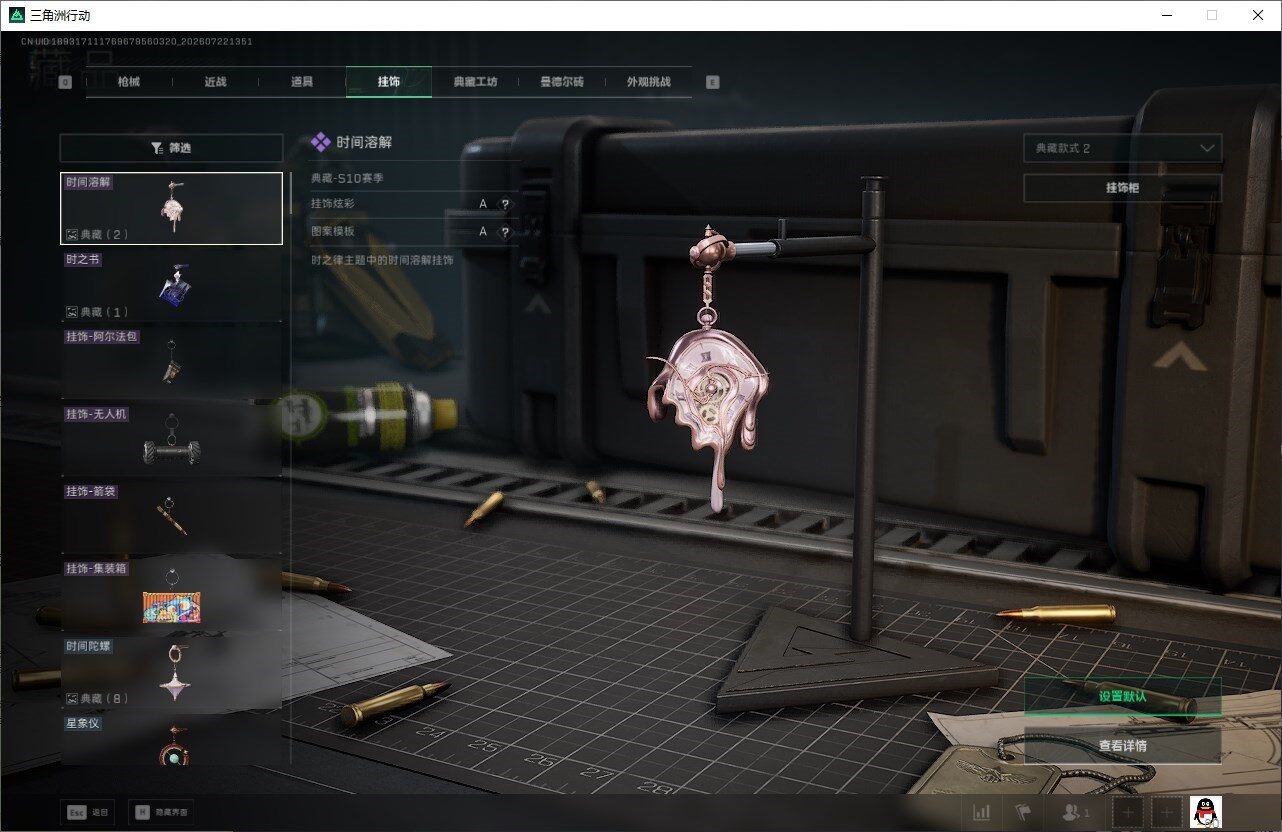Select the 时之书 charm thumbnail
Screen dimensions: 1282x832
171,285
